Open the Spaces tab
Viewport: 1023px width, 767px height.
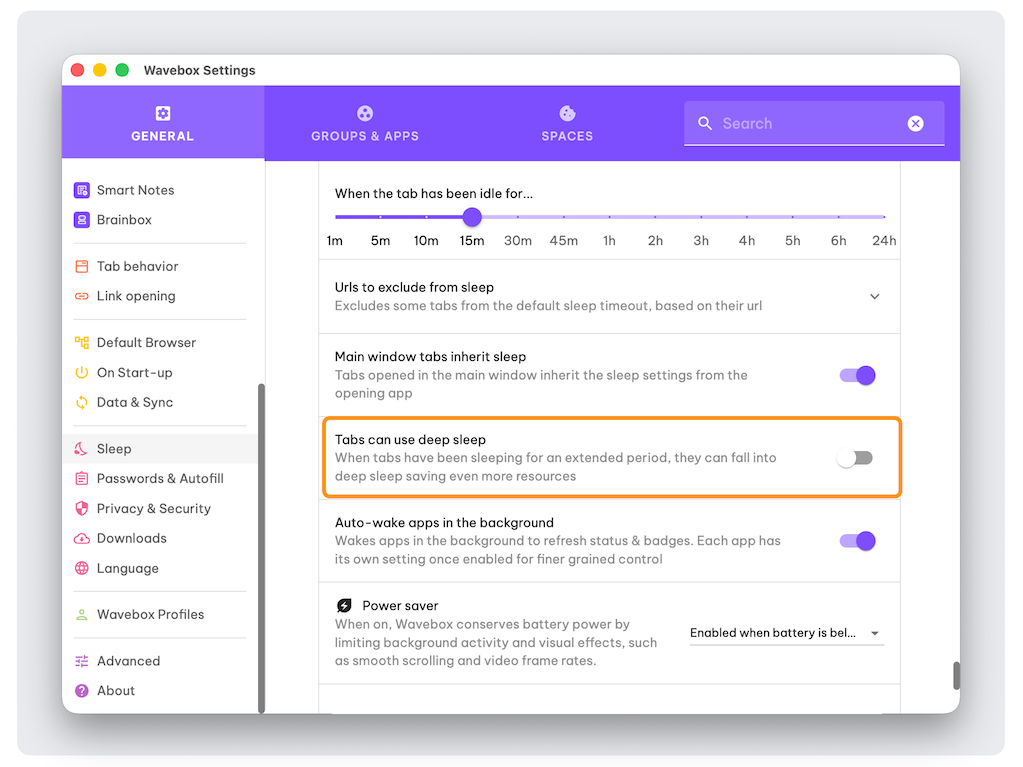pos(567,123)
